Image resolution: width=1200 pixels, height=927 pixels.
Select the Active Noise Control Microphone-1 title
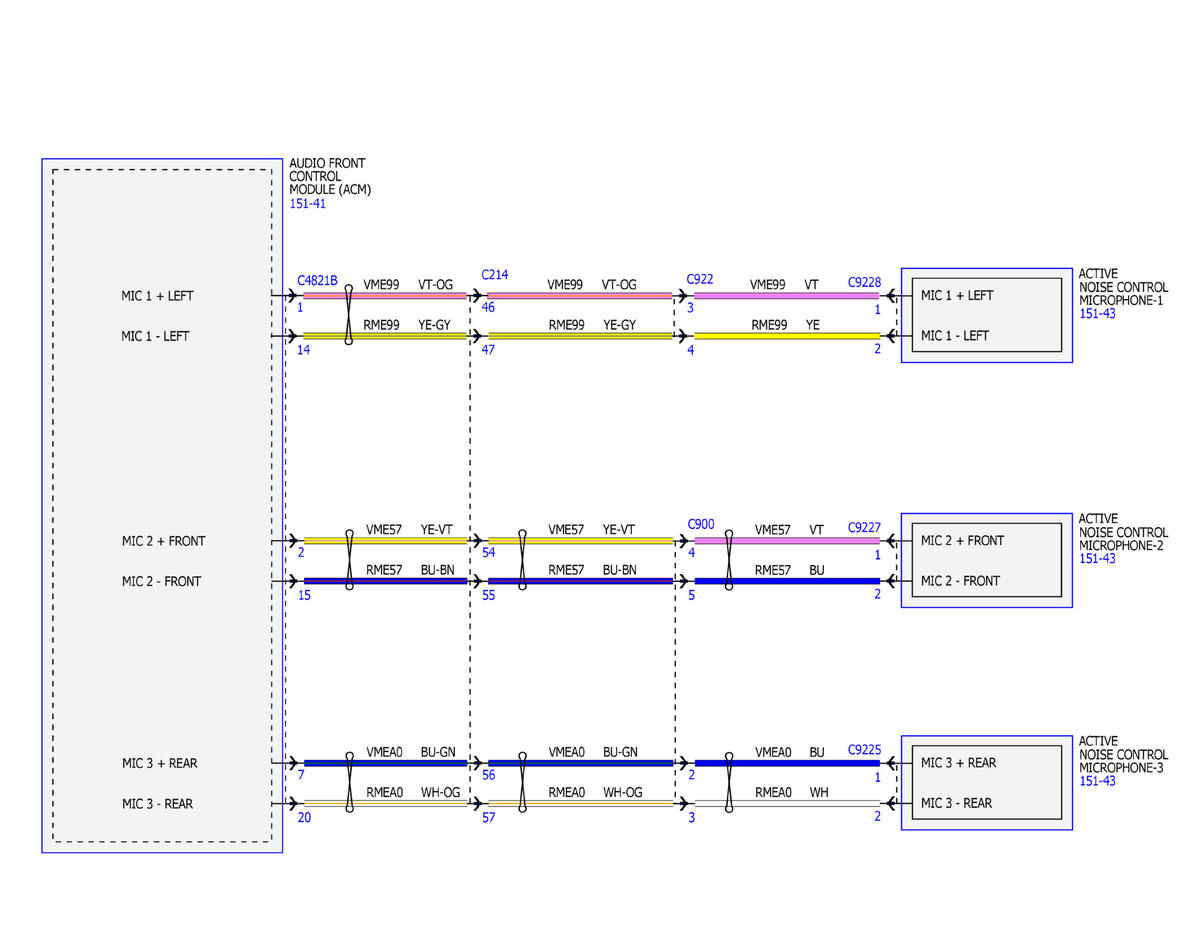click(x=1123, y=287)
